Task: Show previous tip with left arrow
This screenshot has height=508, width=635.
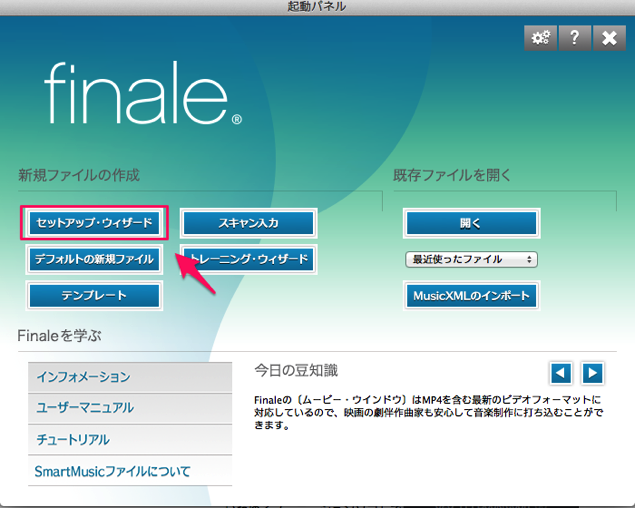Action: 561,373
